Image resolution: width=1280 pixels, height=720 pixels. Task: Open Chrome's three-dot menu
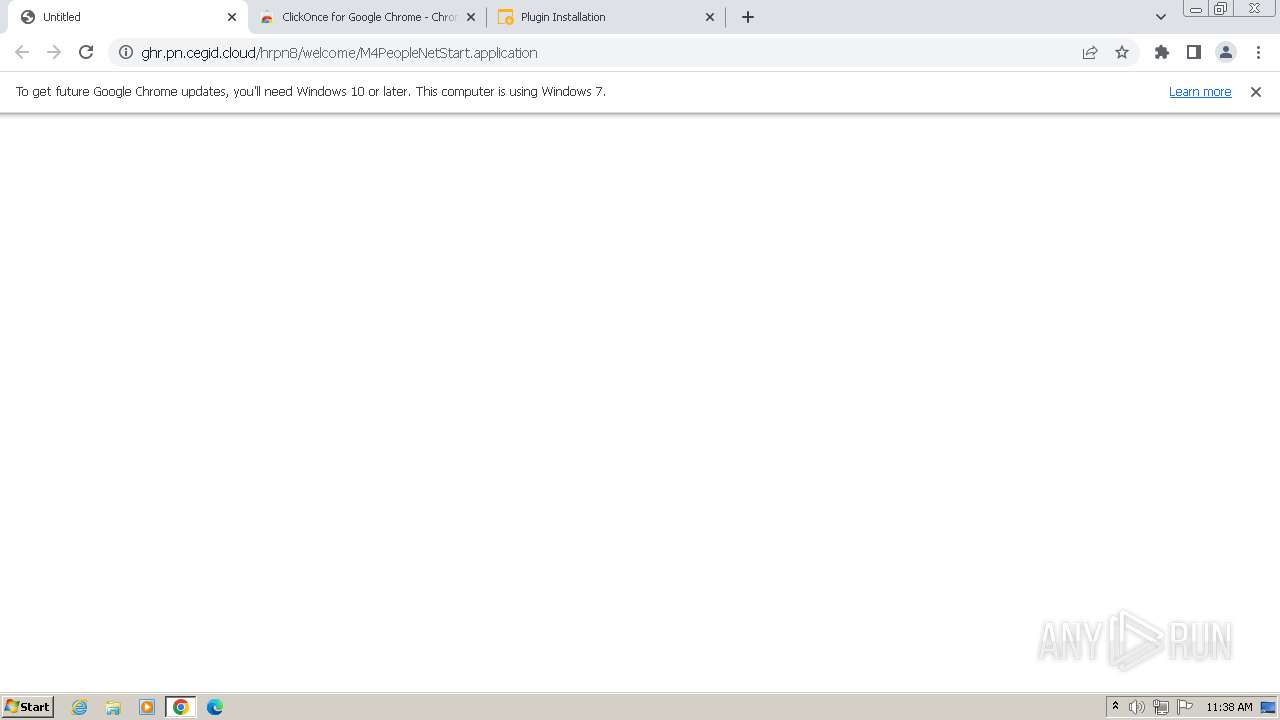(1258, 52)
